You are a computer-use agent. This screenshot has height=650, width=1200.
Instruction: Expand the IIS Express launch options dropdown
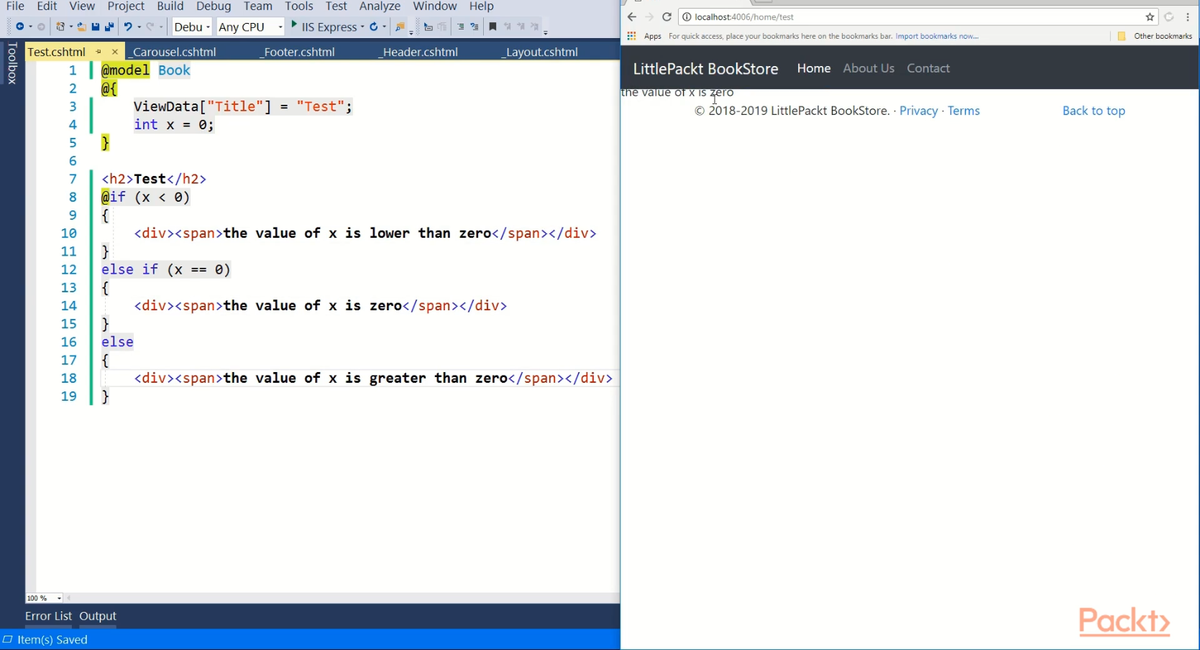click(x=362, y=27)
